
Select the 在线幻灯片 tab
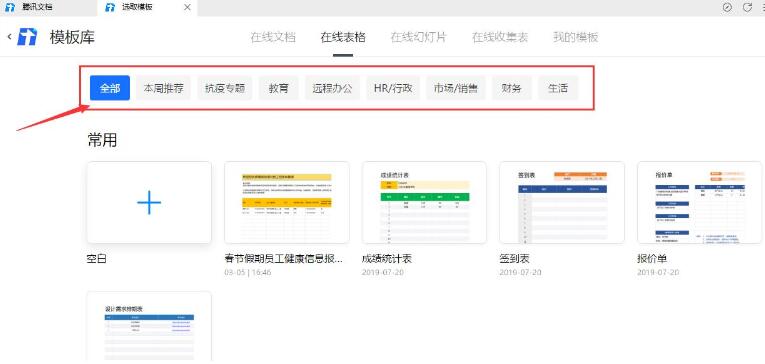(x=419, y=37)
